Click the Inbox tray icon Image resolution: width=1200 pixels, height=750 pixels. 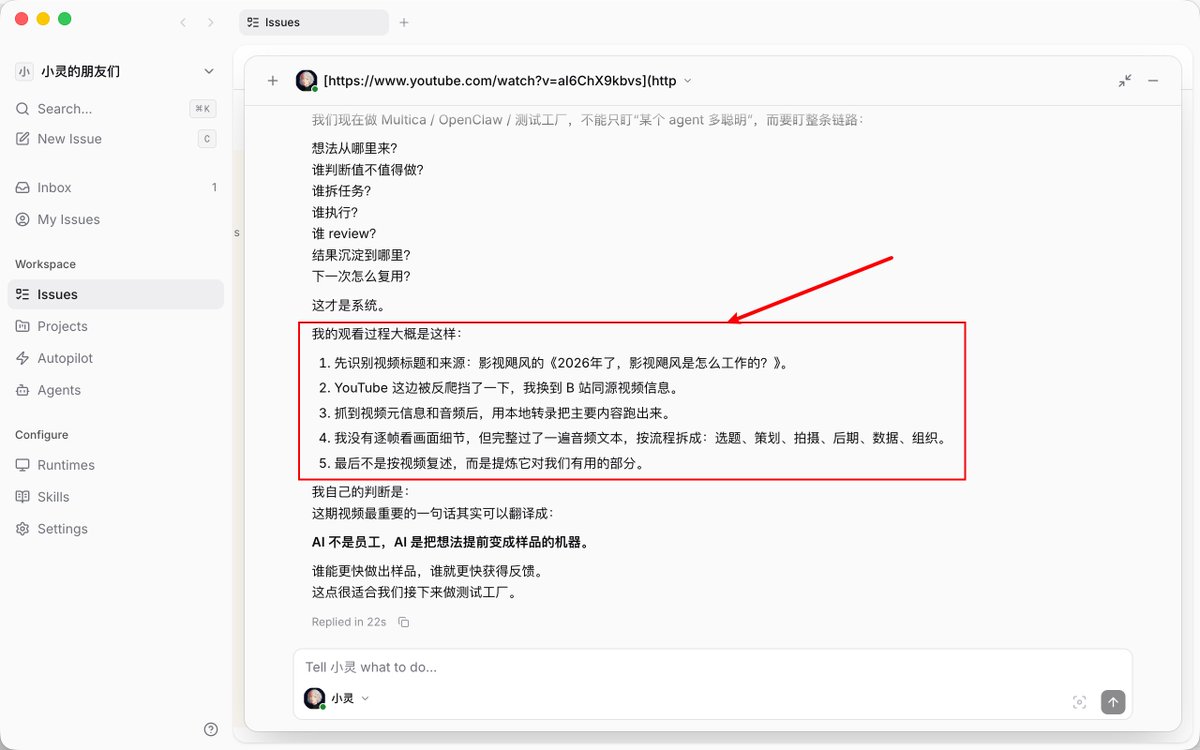pyautogui.click(x=22, y=187)
